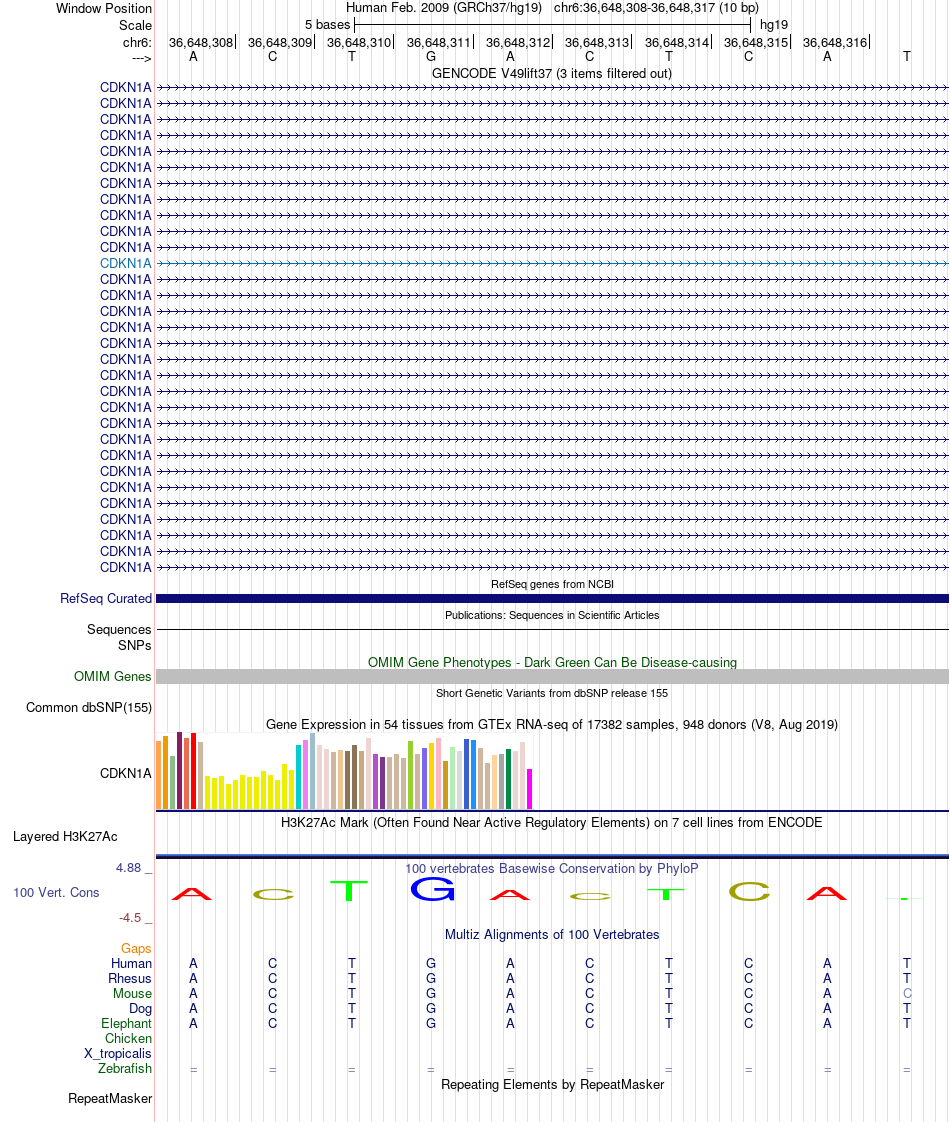Click the Zebrafish alignment row label

[124, 1068]
